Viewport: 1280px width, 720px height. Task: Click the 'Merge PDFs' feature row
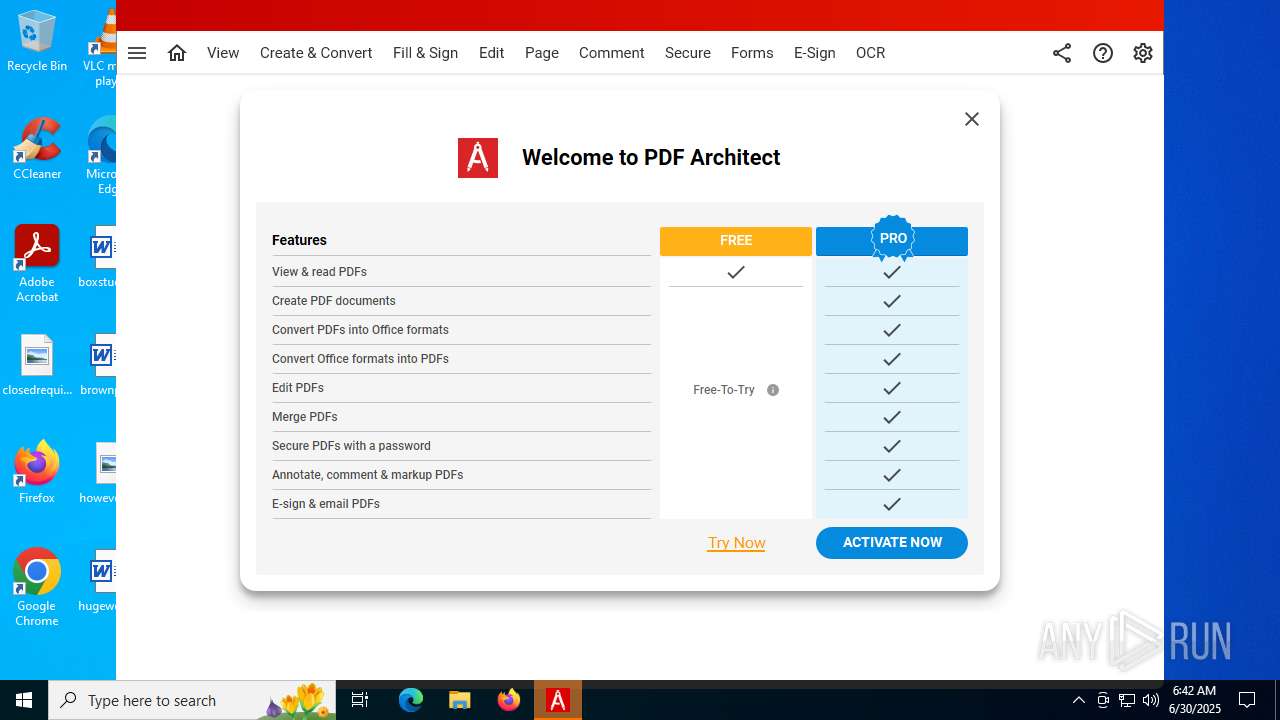(461, 417)
